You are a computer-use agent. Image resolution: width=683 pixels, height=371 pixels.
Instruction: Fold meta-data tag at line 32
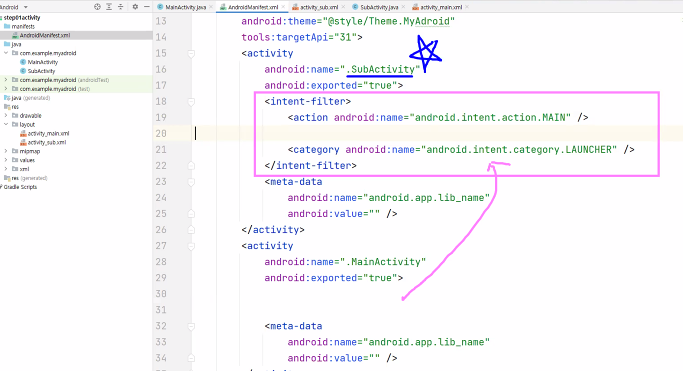191,326
